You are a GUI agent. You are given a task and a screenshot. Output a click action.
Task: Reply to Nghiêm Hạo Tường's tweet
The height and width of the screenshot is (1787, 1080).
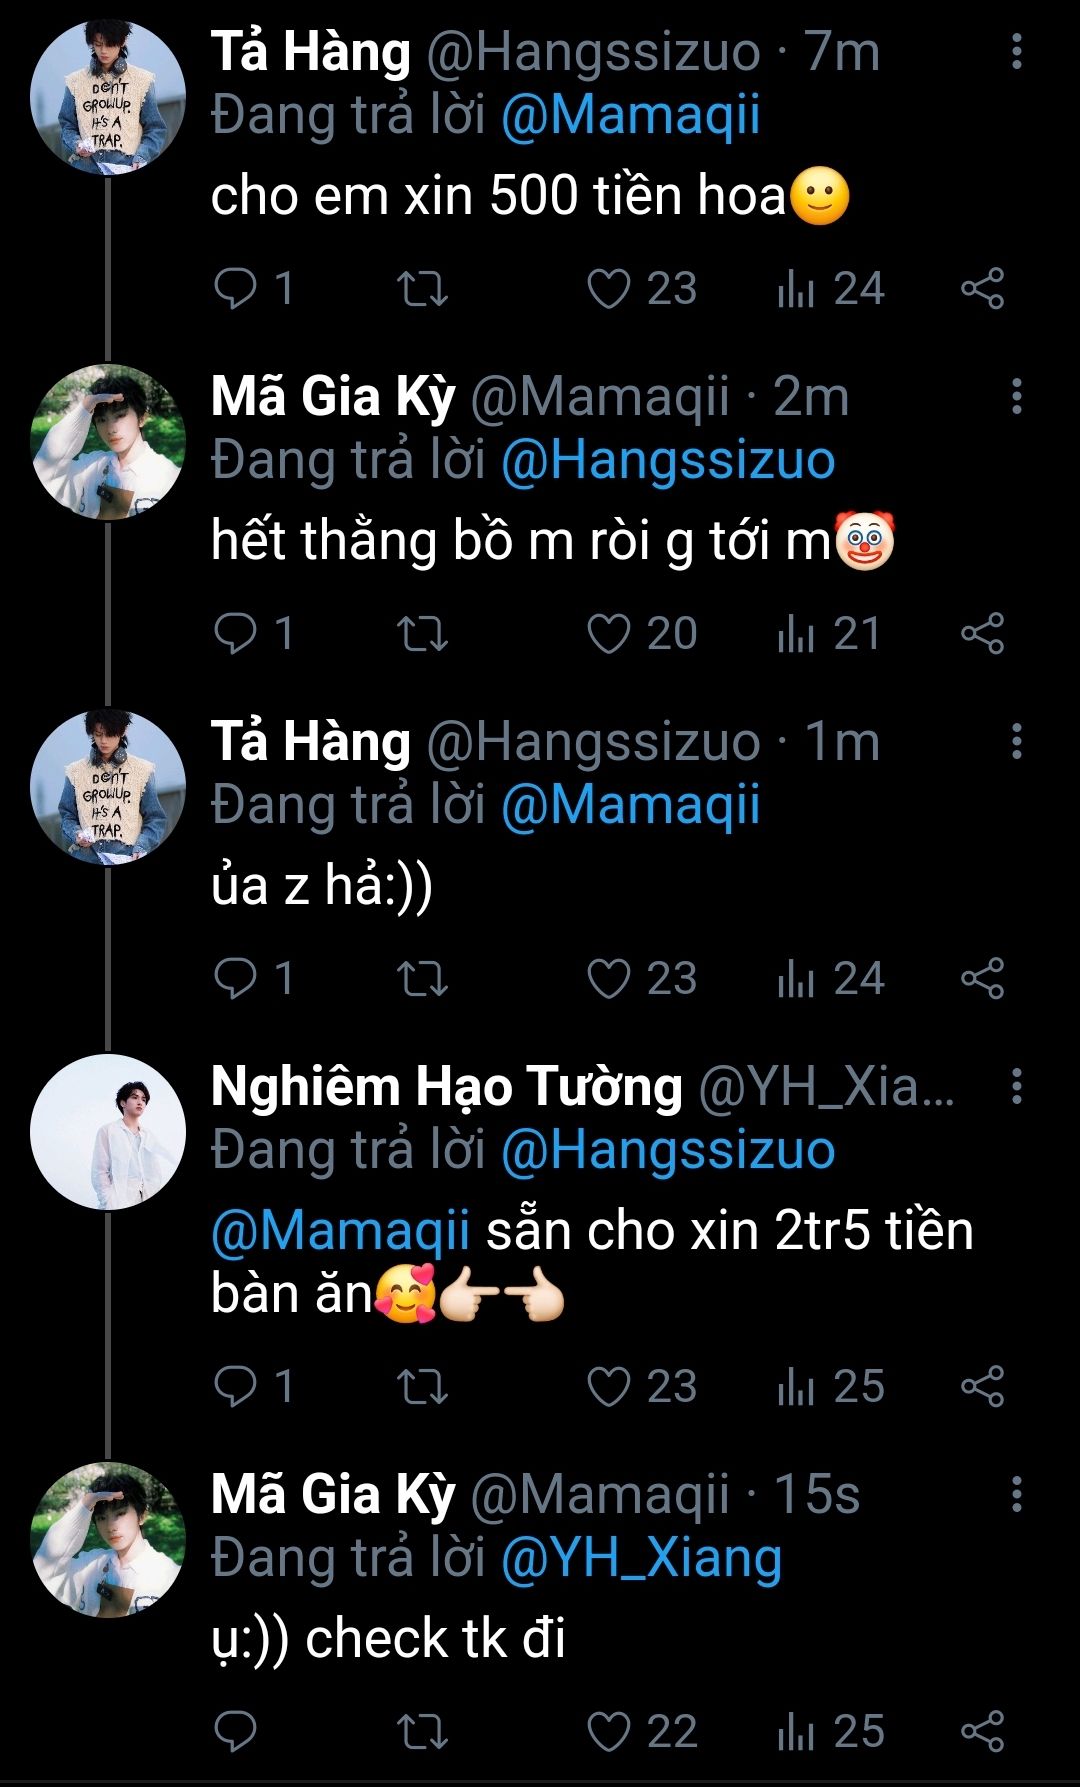(x=236, y=1387)
